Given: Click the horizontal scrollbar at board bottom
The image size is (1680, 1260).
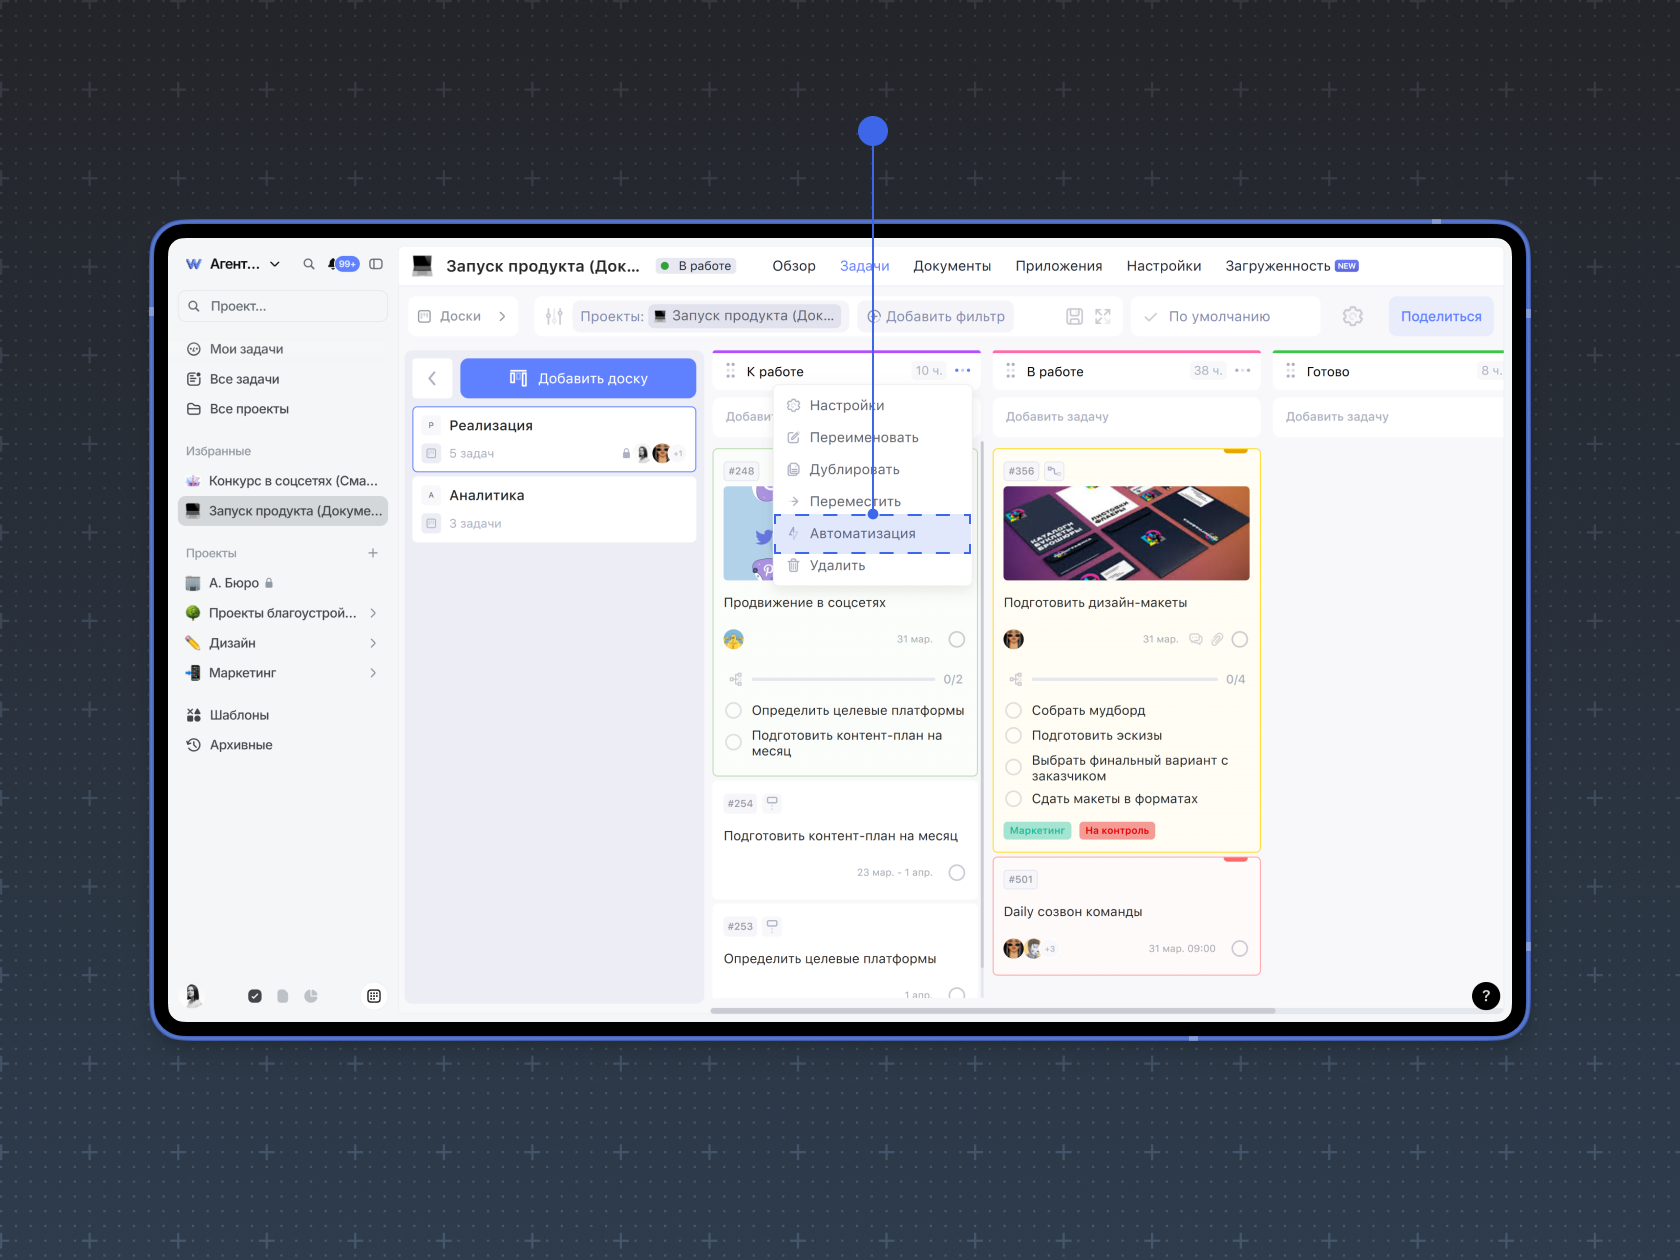Looking at the screenshot, I should (x=992, y=1010).
